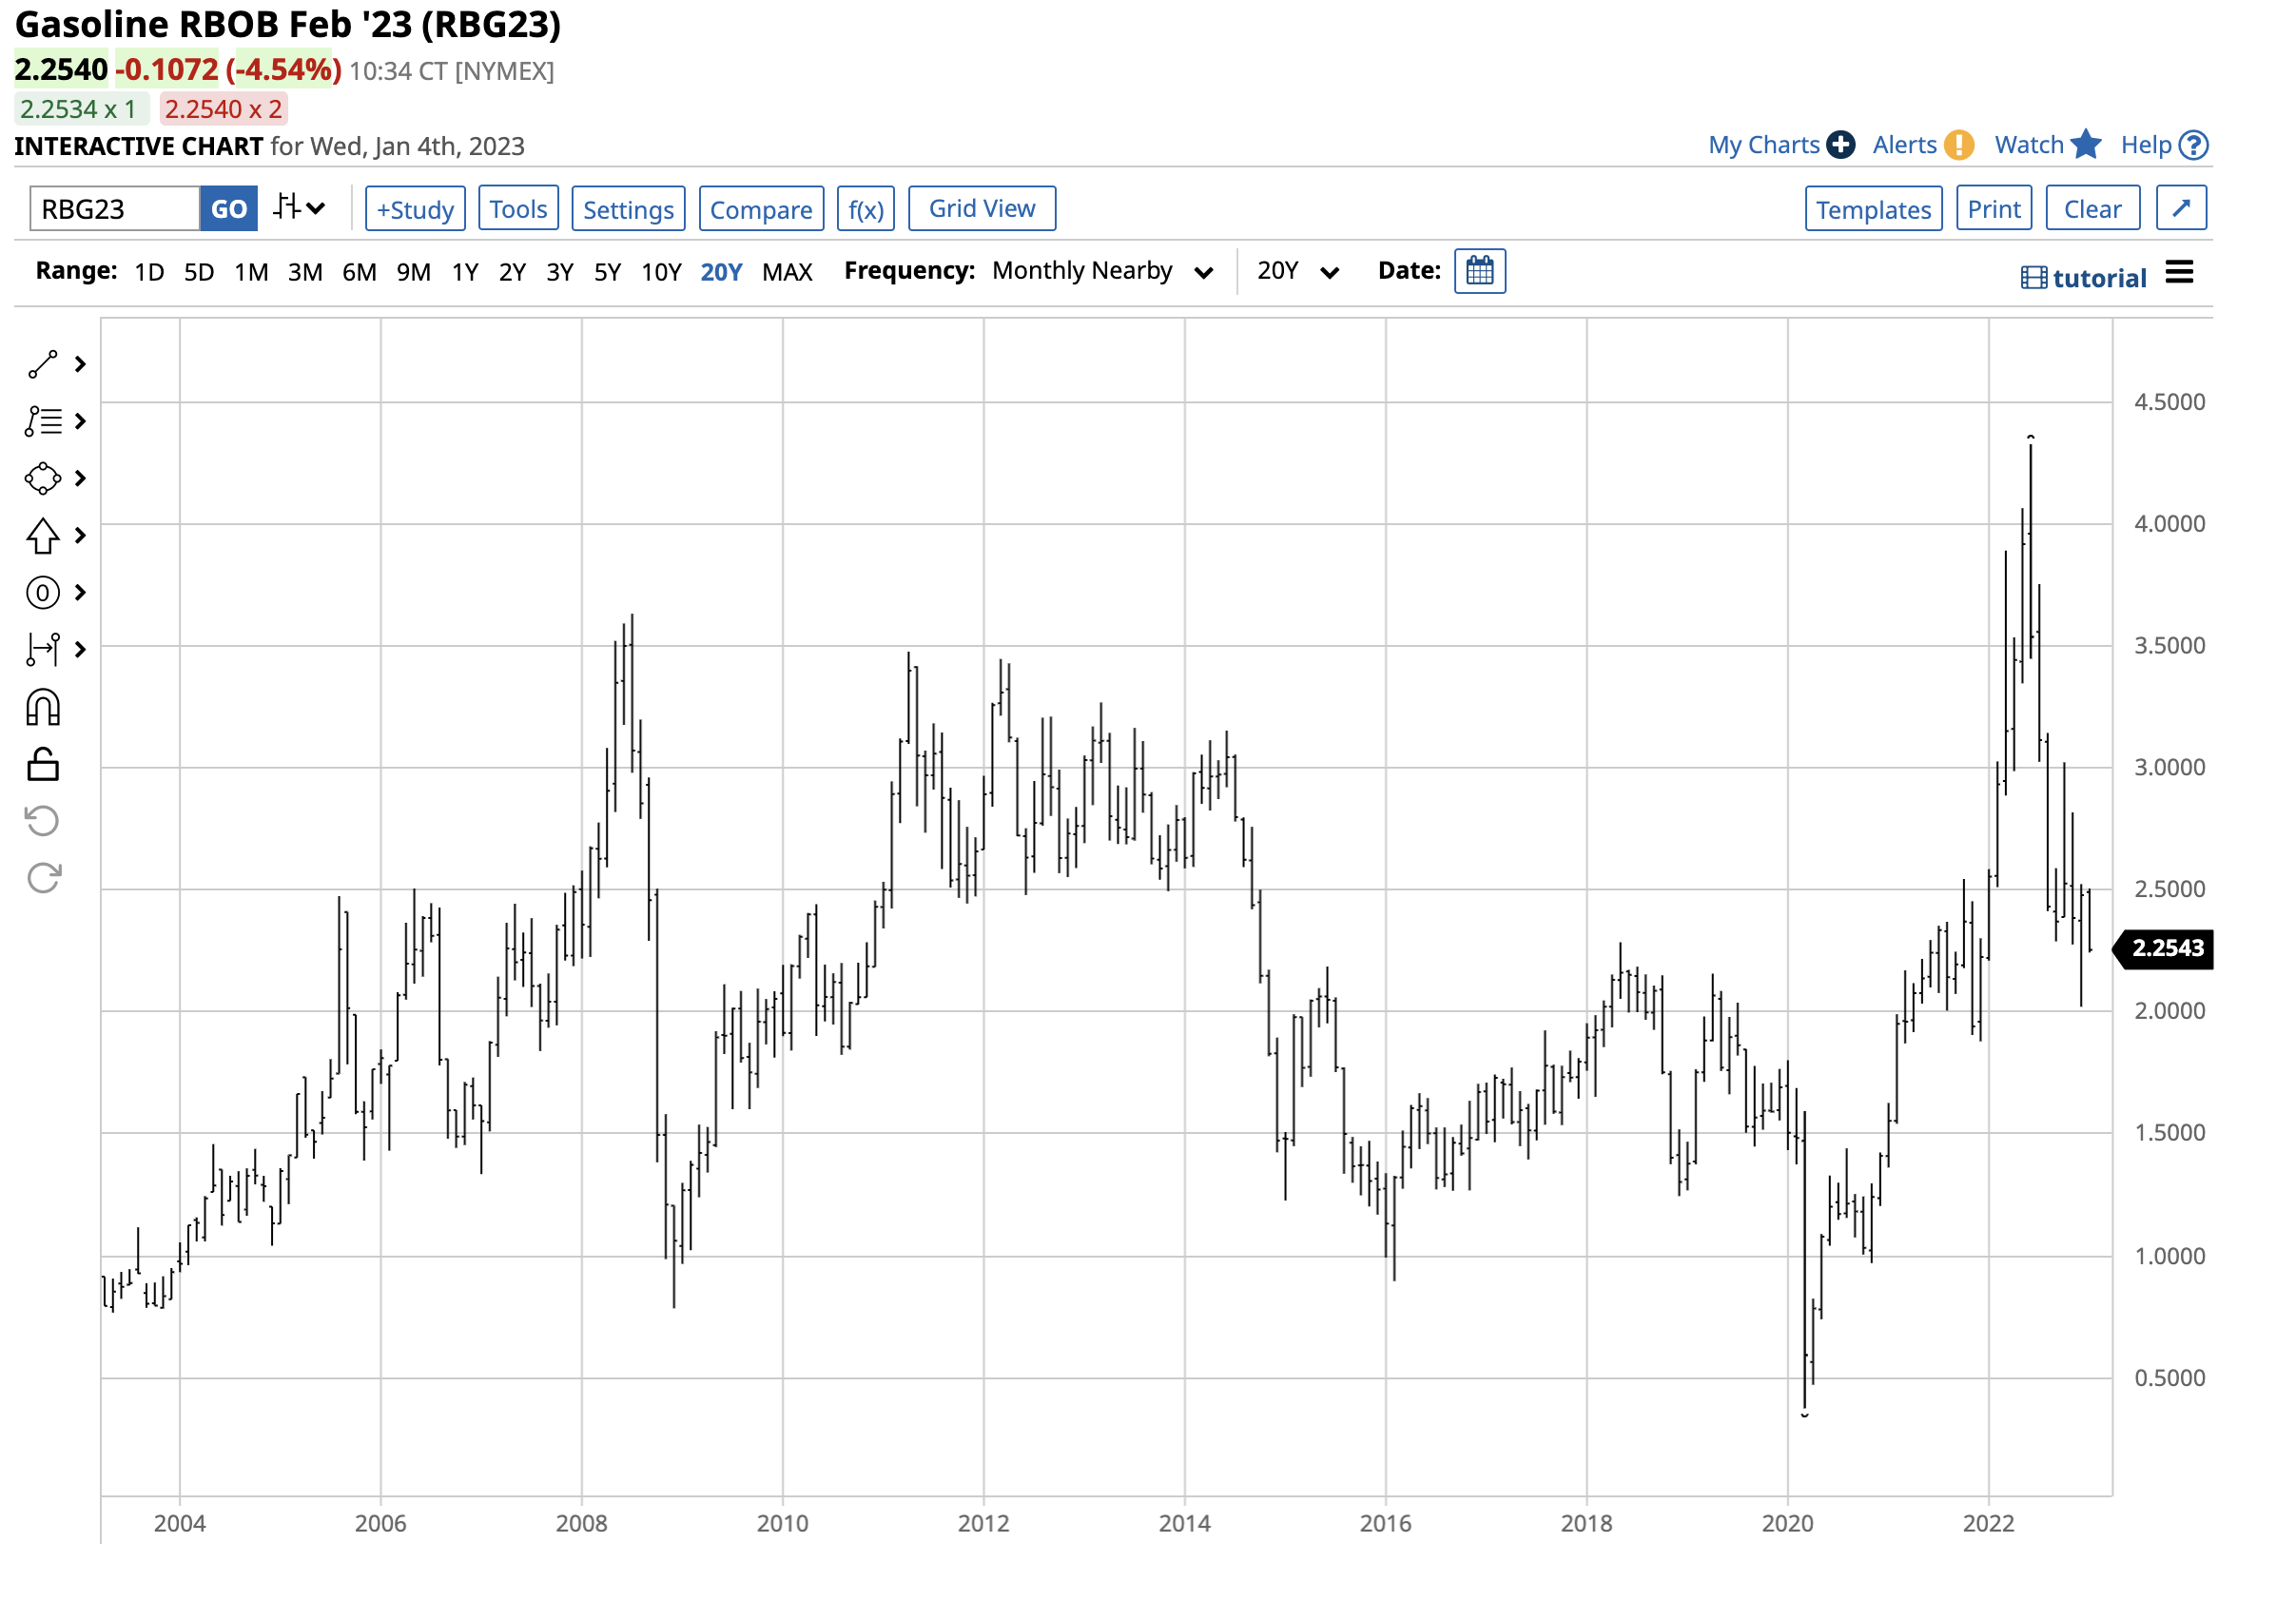The image size is (2296, 1621).
Task: Click the redo arrow icon
Action: 42,879
